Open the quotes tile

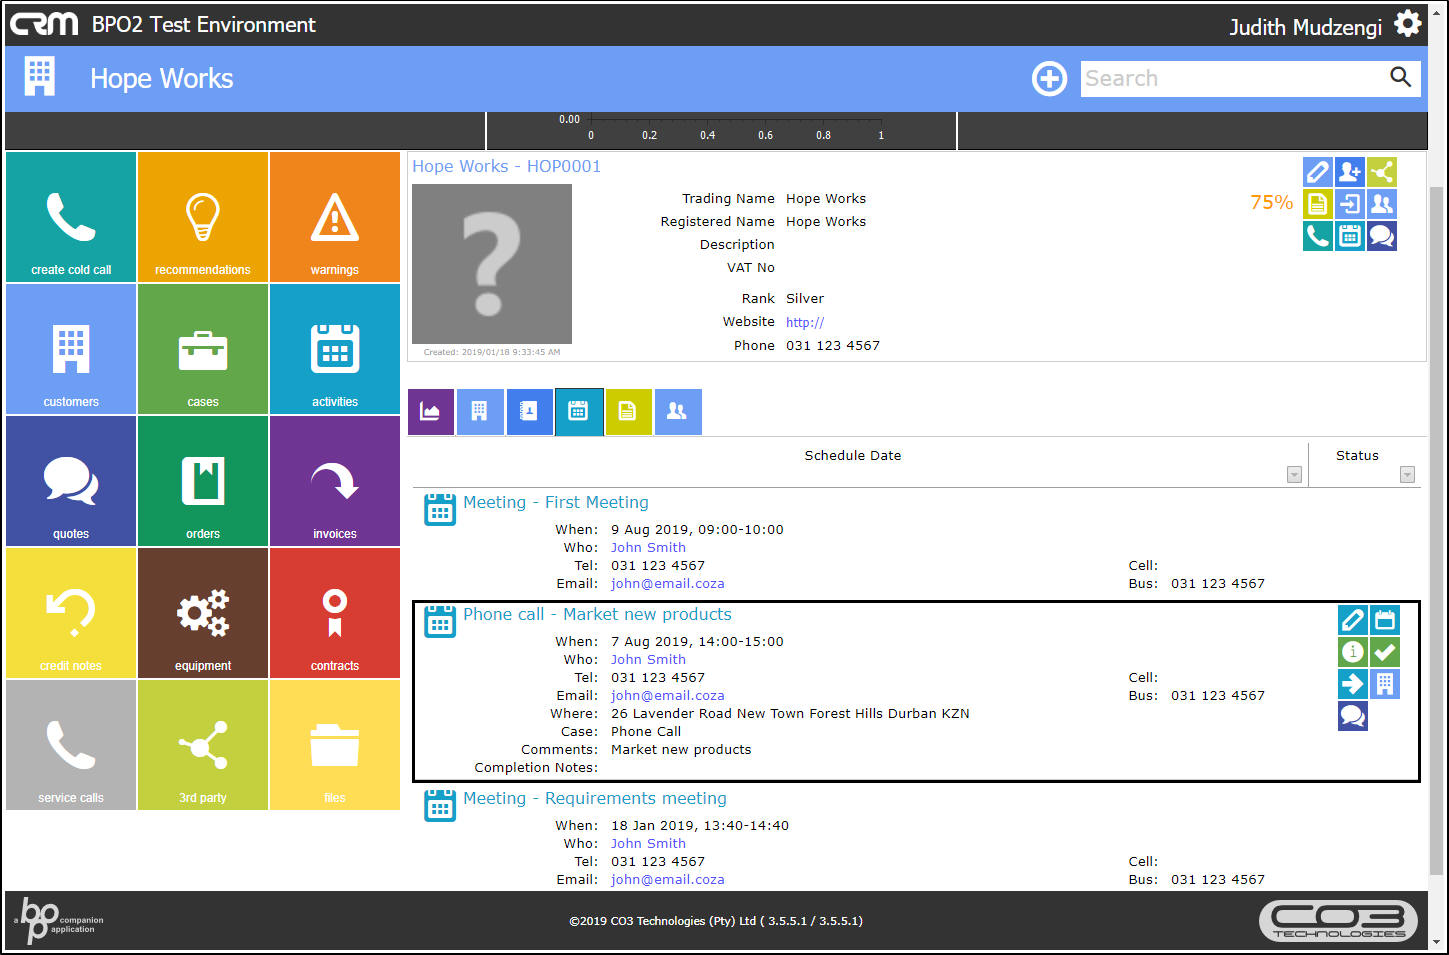tap(71, 481)
